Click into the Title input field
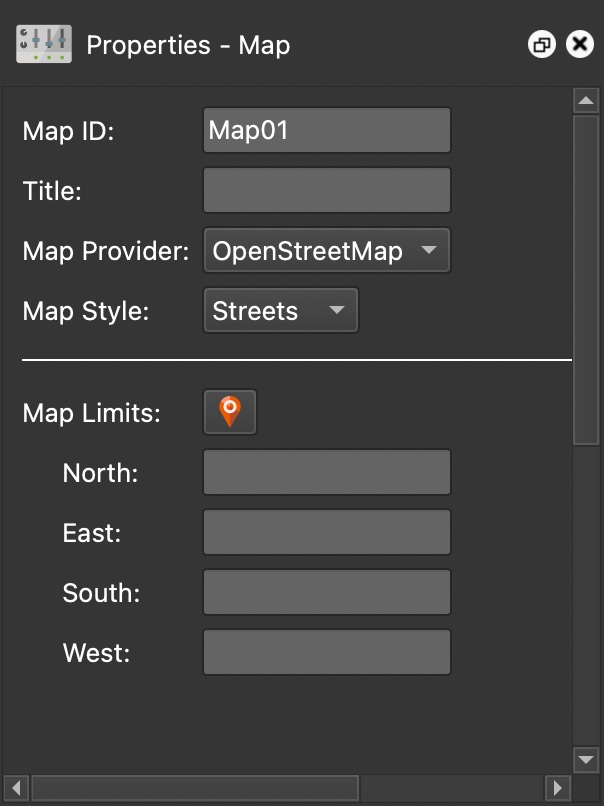Screen dimensions: 604x806 tap(326, 191)
